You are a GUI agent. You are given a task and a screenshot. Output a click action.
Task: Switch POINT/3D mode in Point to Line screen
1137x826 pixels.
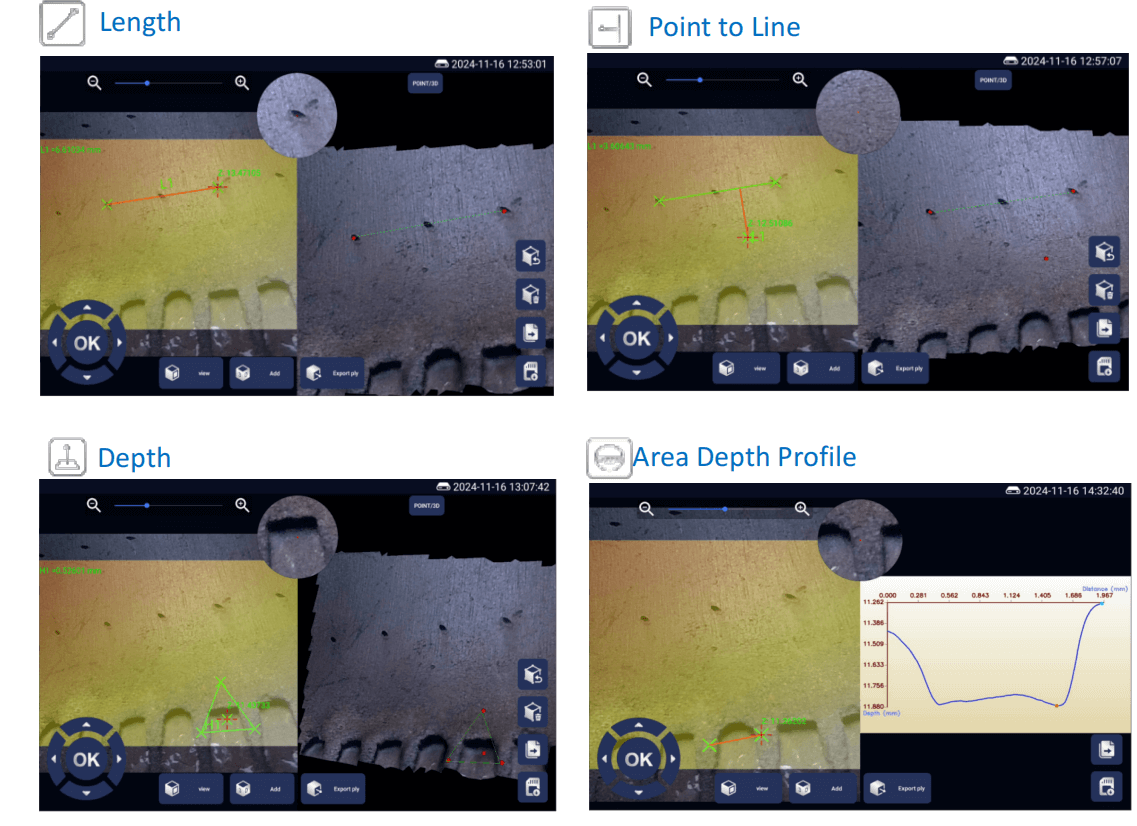[x=993, y=80]
